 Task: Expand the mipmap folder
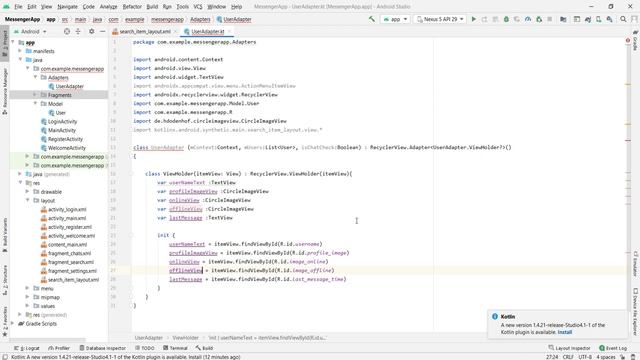(x=28, y=297)
